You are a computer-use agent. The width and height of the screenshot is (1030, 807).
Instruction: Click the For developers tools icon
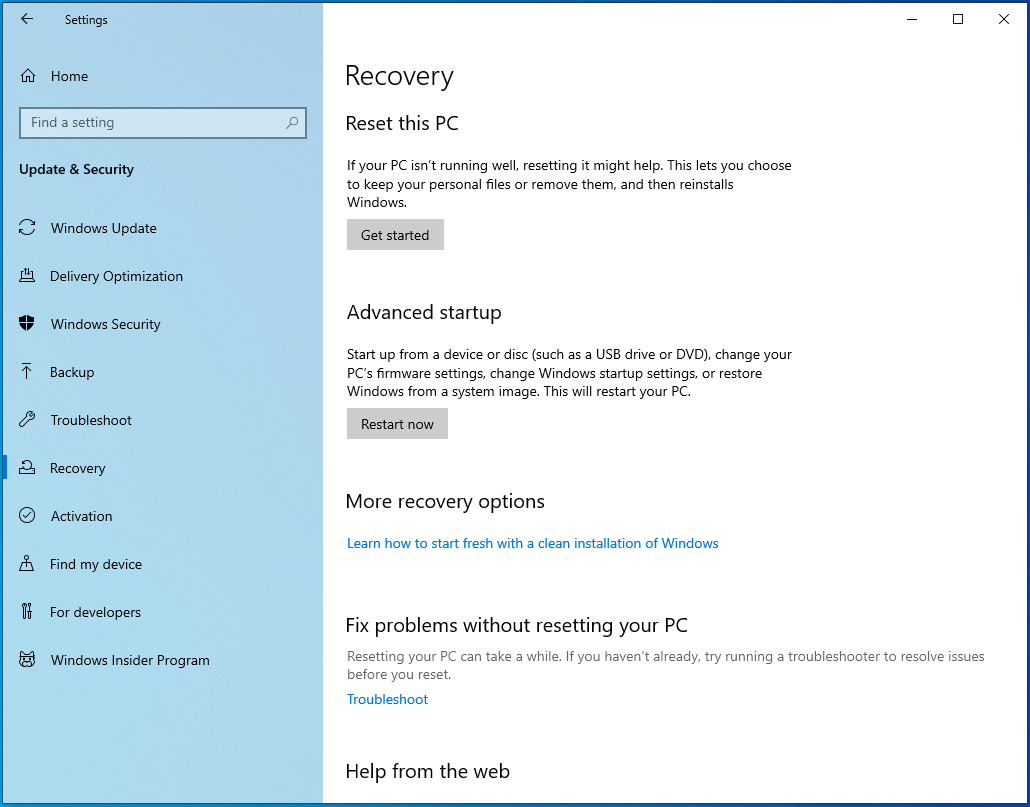pos(27,611)
